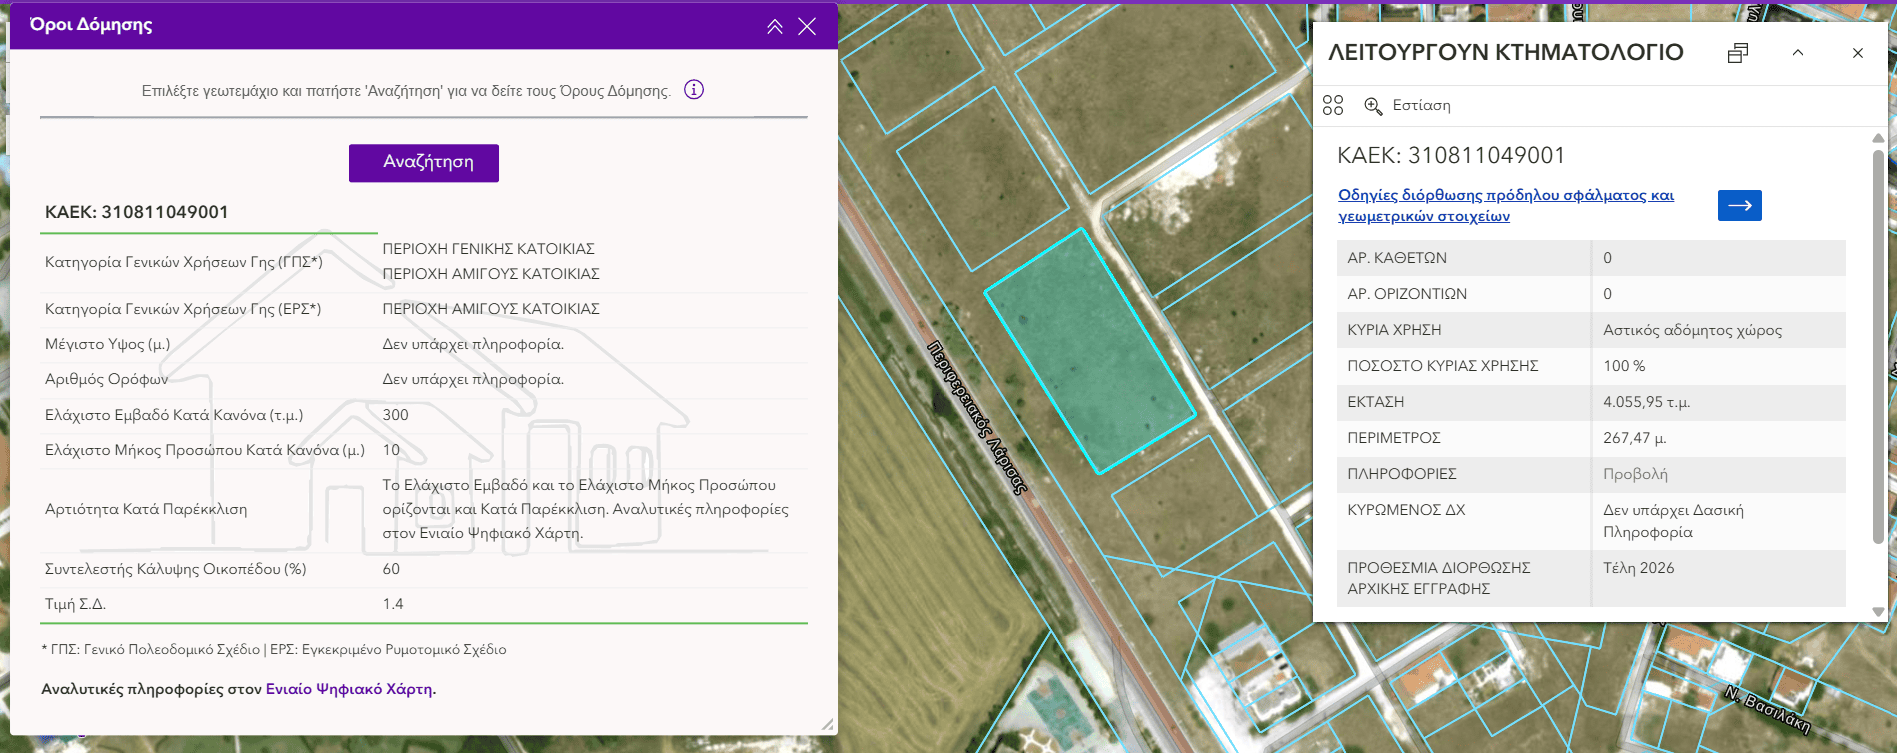Click the Εστίαση zoom-to icon
1897x753 pixels.
pos(1374,106)
